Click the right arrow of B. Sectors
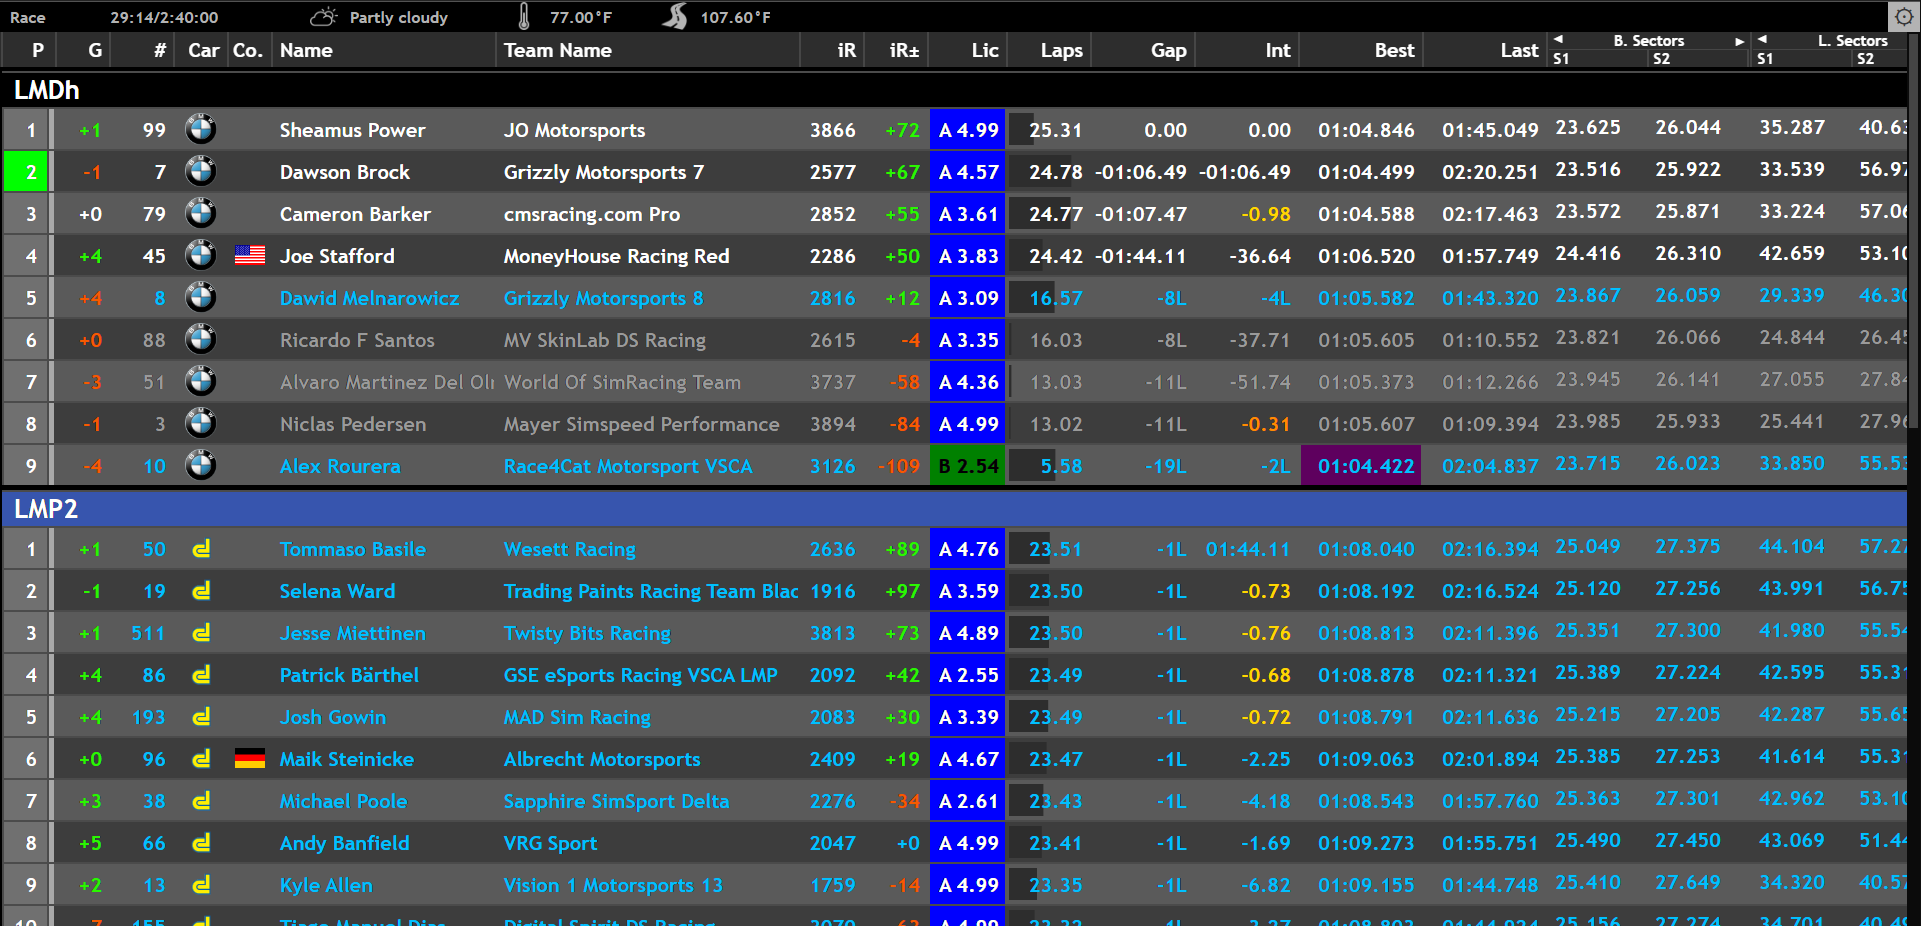This screenshot has width=1921, height=926. (1739, 41)
